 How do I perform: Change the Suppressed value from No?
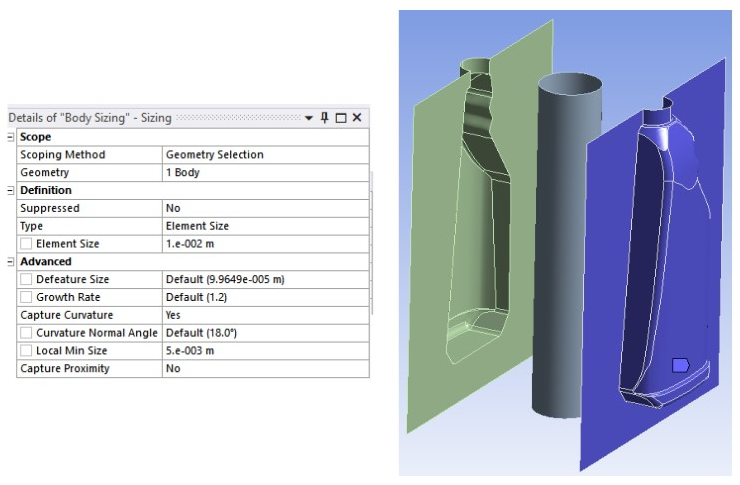click(264, 208)
